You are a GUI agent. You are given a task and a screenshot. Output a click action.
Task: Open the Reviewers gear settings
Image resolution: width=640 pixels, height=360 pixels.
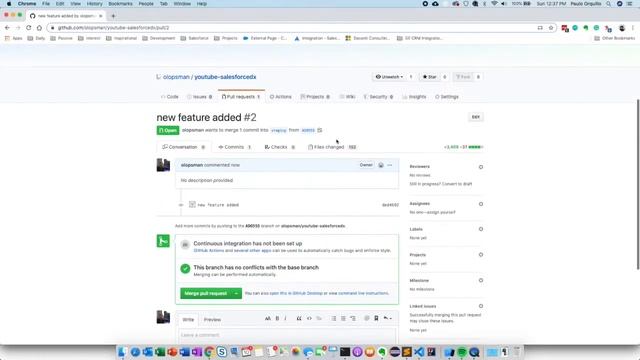tap(481, 167)
